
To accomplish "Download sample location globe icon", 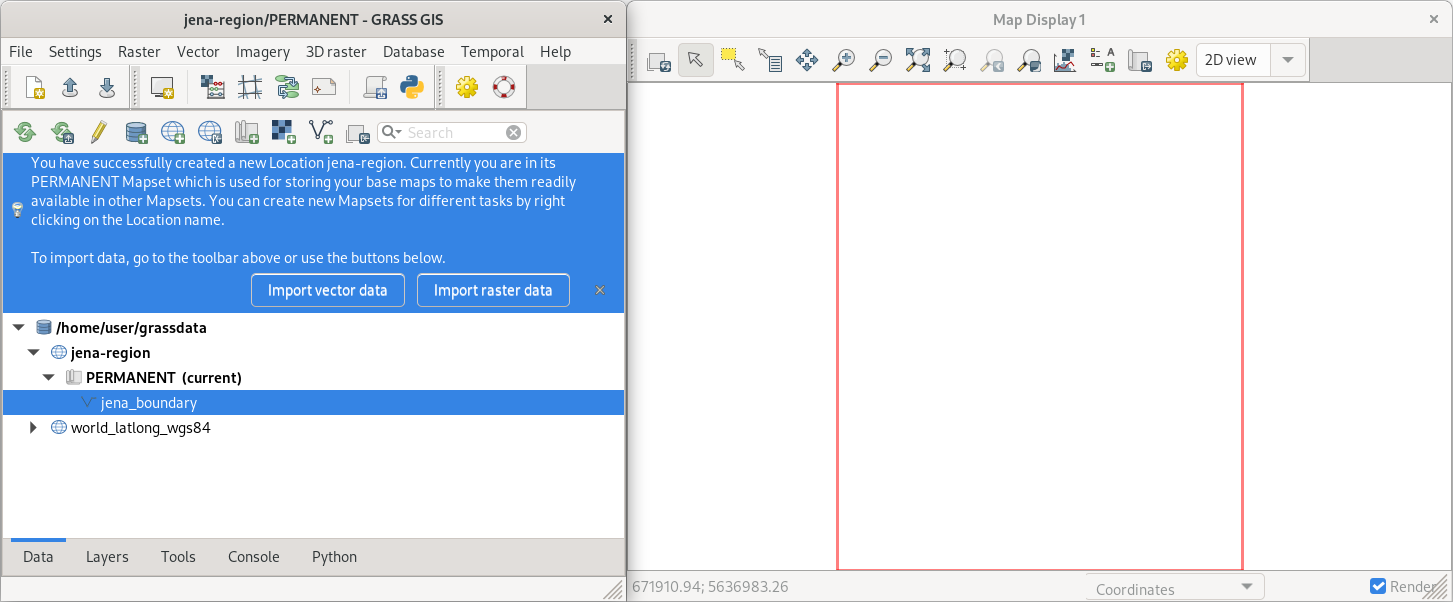I will (x=210, y=132).
